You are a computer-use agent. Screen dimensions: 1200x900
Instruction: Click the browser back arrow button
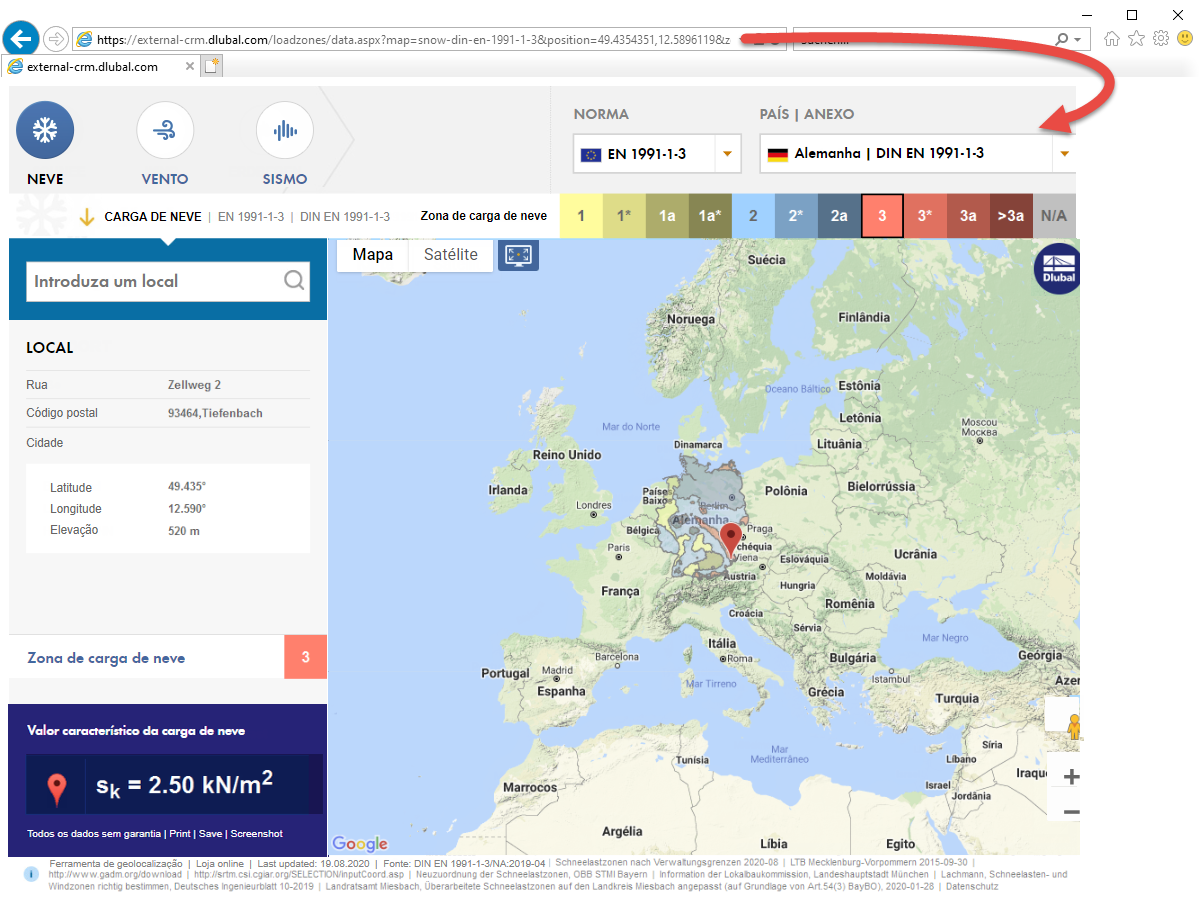21,39
